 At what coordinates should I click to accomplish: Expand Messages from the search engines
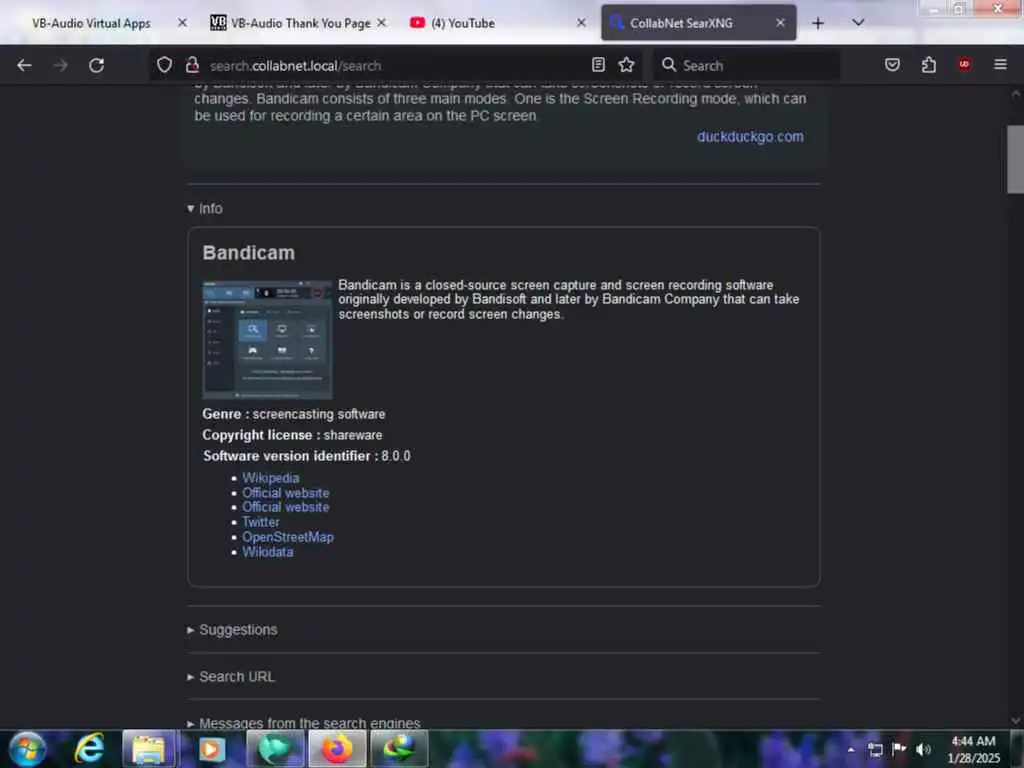click(304, 723)
